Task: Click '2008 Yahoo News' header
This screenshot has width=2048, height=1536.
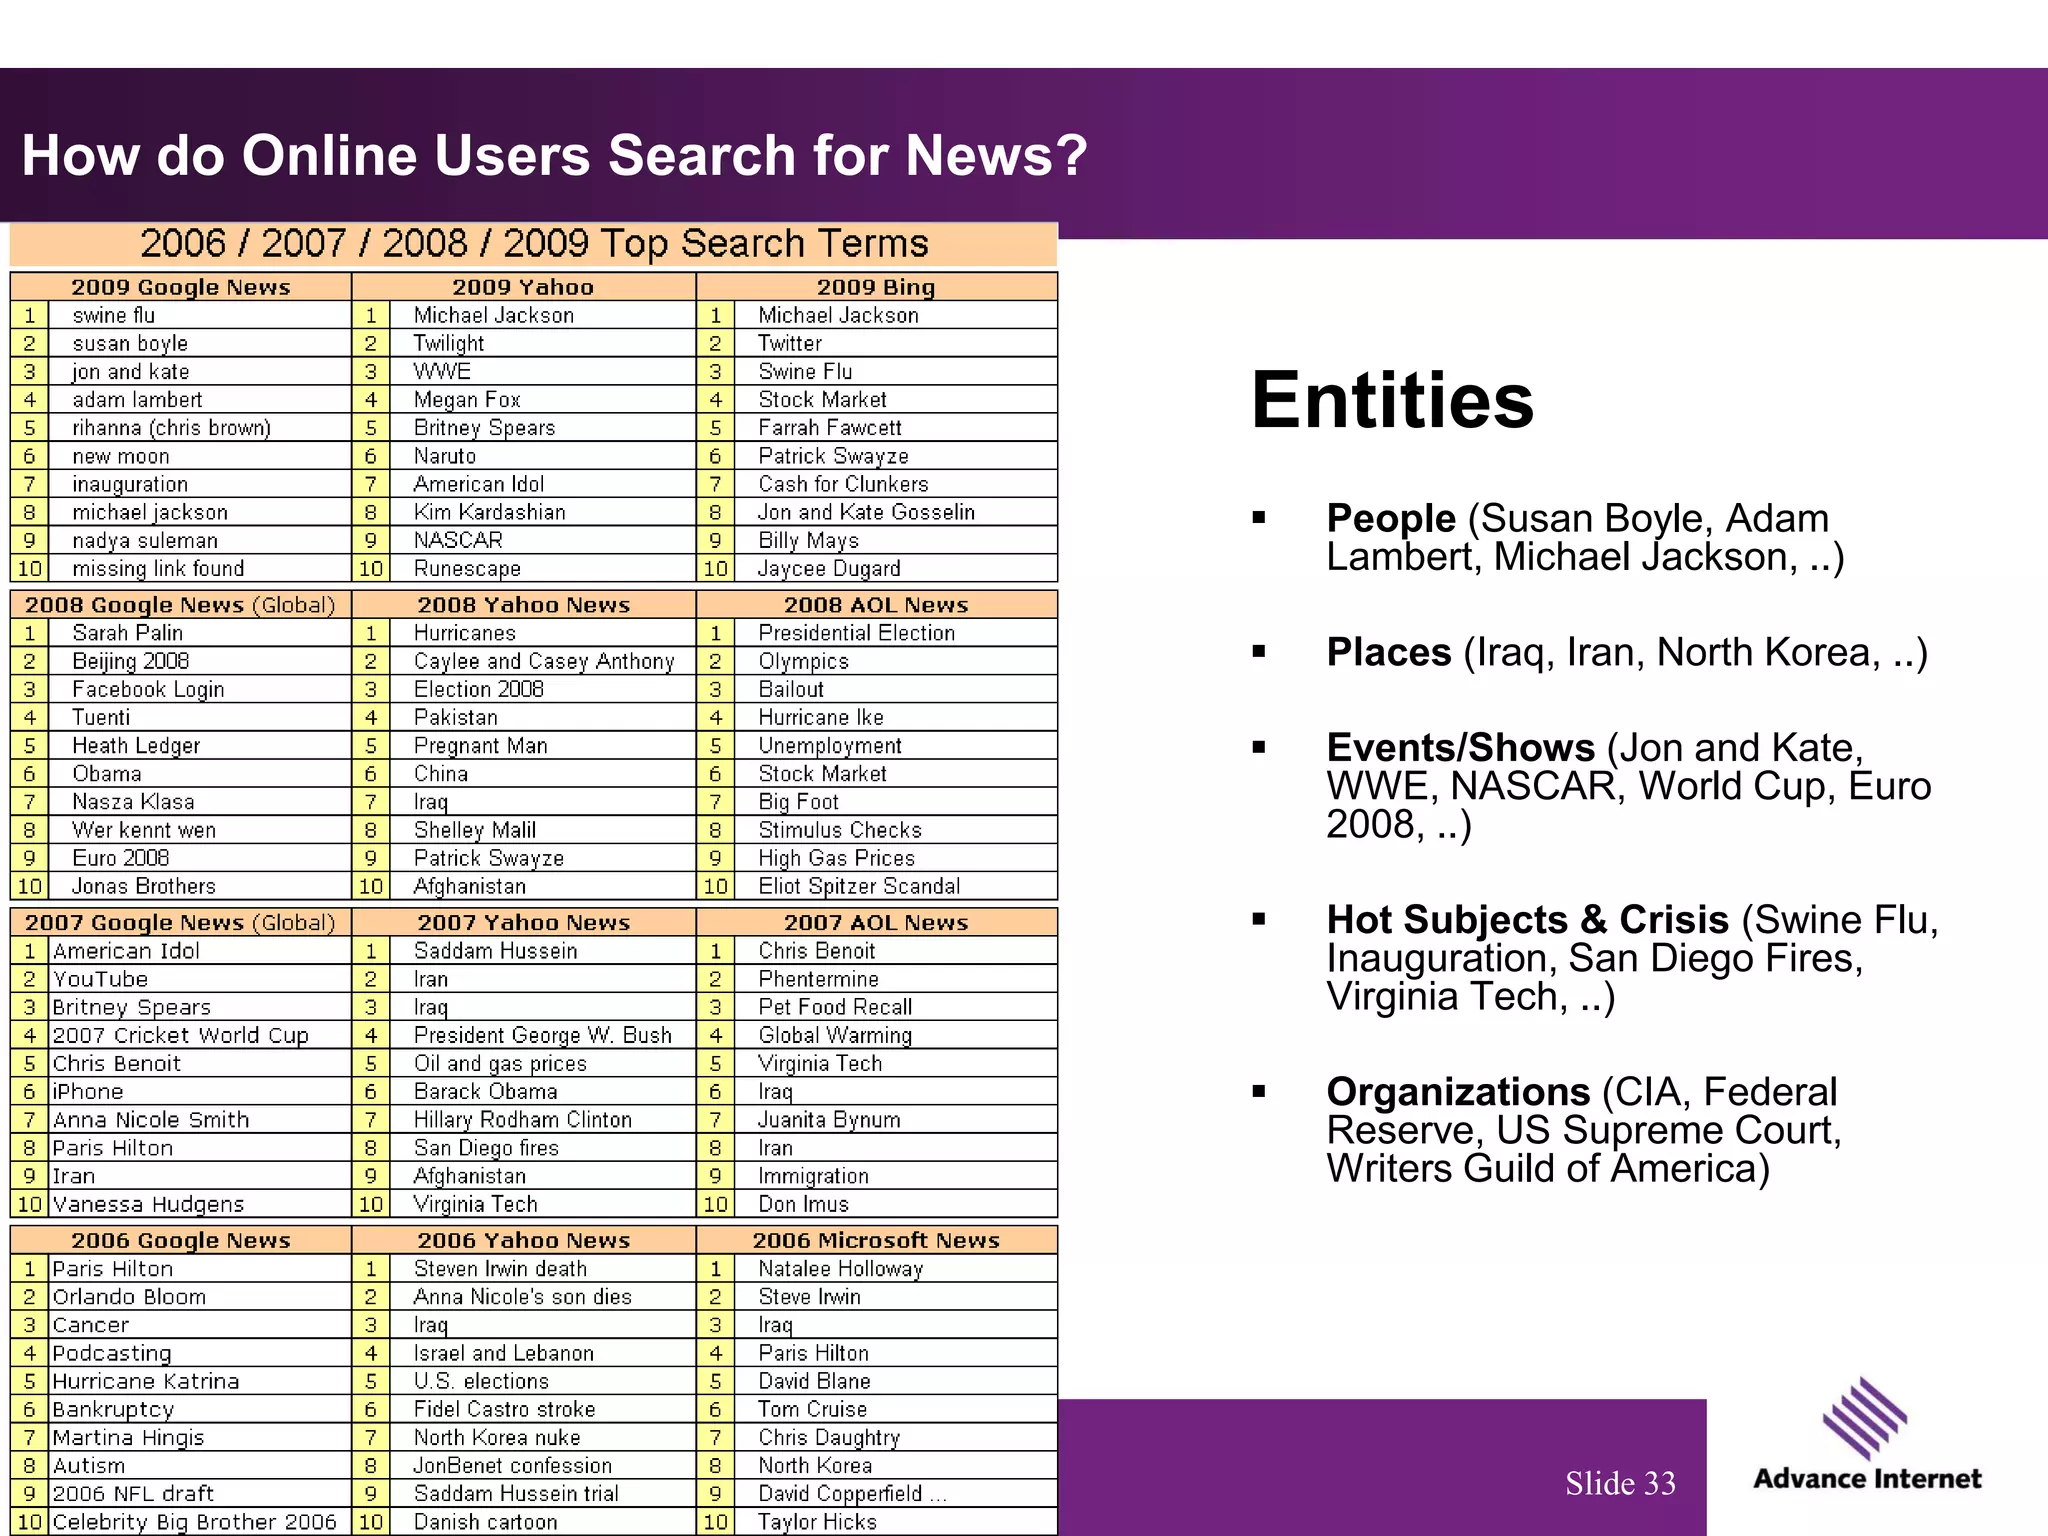Action: [523, 605]
